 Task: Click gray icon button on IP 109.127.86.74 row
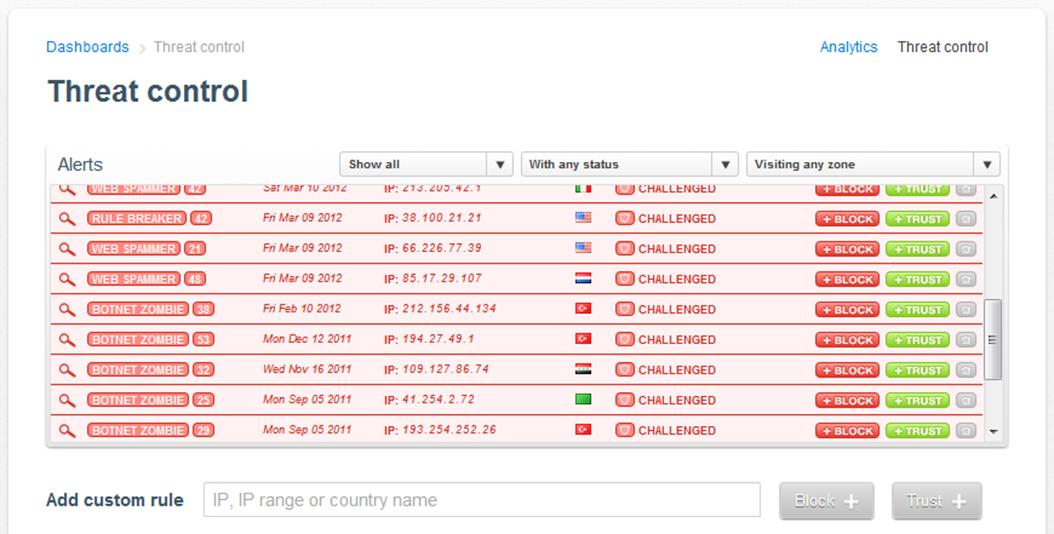coord(965,371)
